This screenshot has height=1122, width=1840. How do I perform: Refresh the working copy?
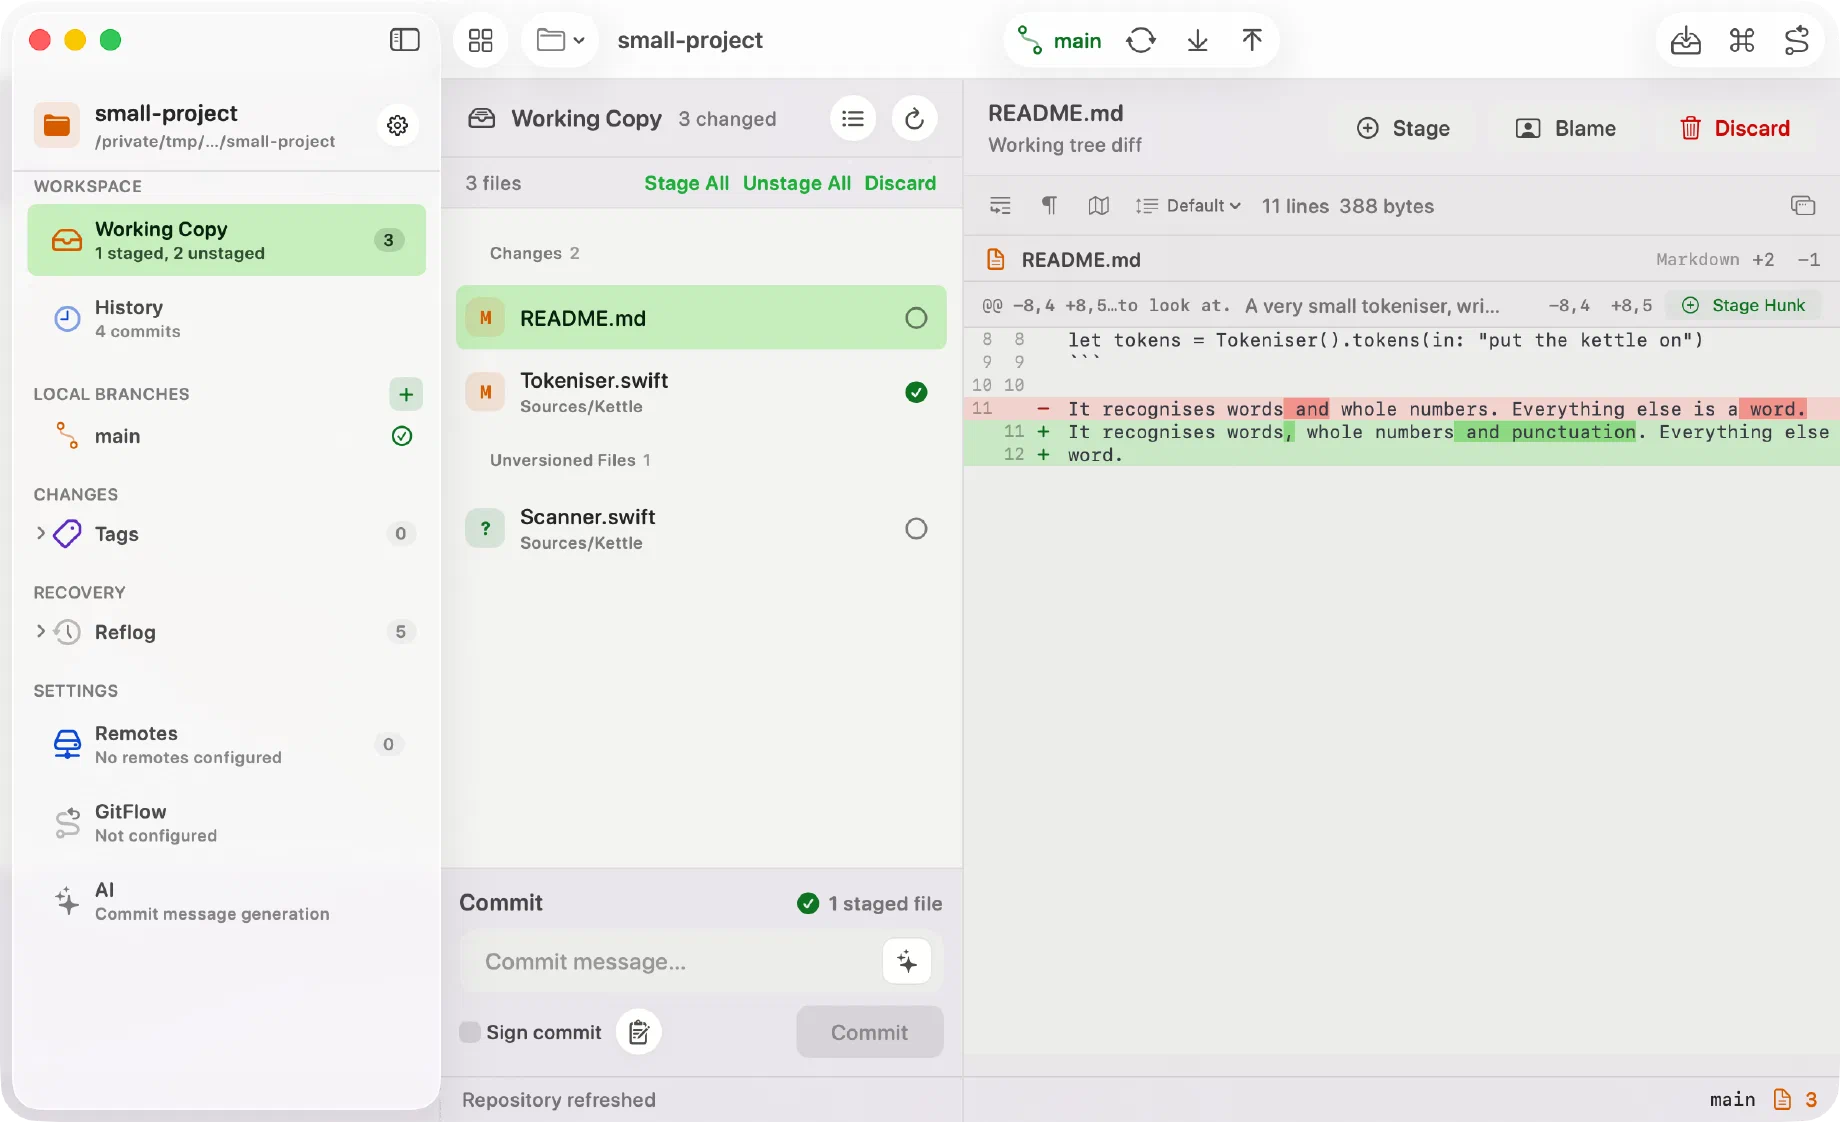pos(914,119)
